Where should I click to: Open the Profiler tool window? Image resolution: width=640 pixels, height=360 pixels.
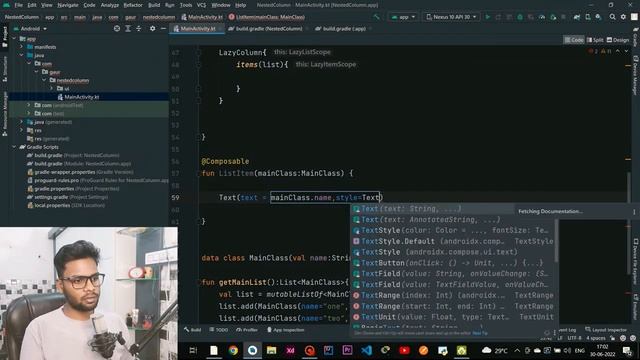click(247, 330)
